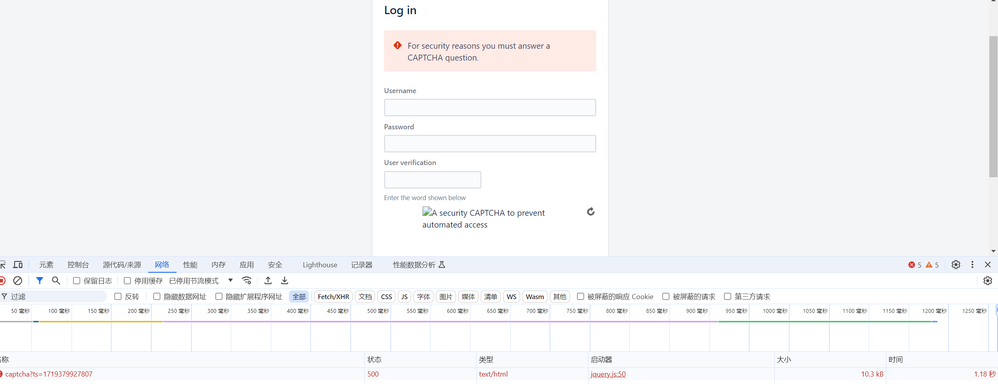Open DevTools settings gear icon in the DevTools tab bar

point(956,264)
